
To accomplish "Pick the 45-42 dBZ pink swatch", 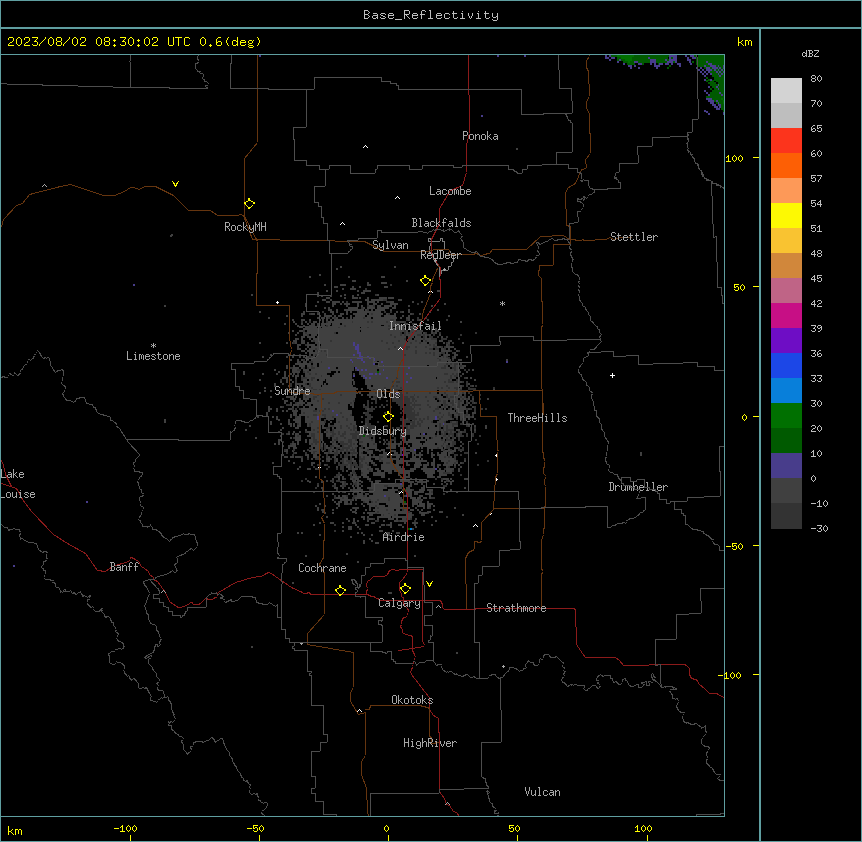I will coord(786,291).
